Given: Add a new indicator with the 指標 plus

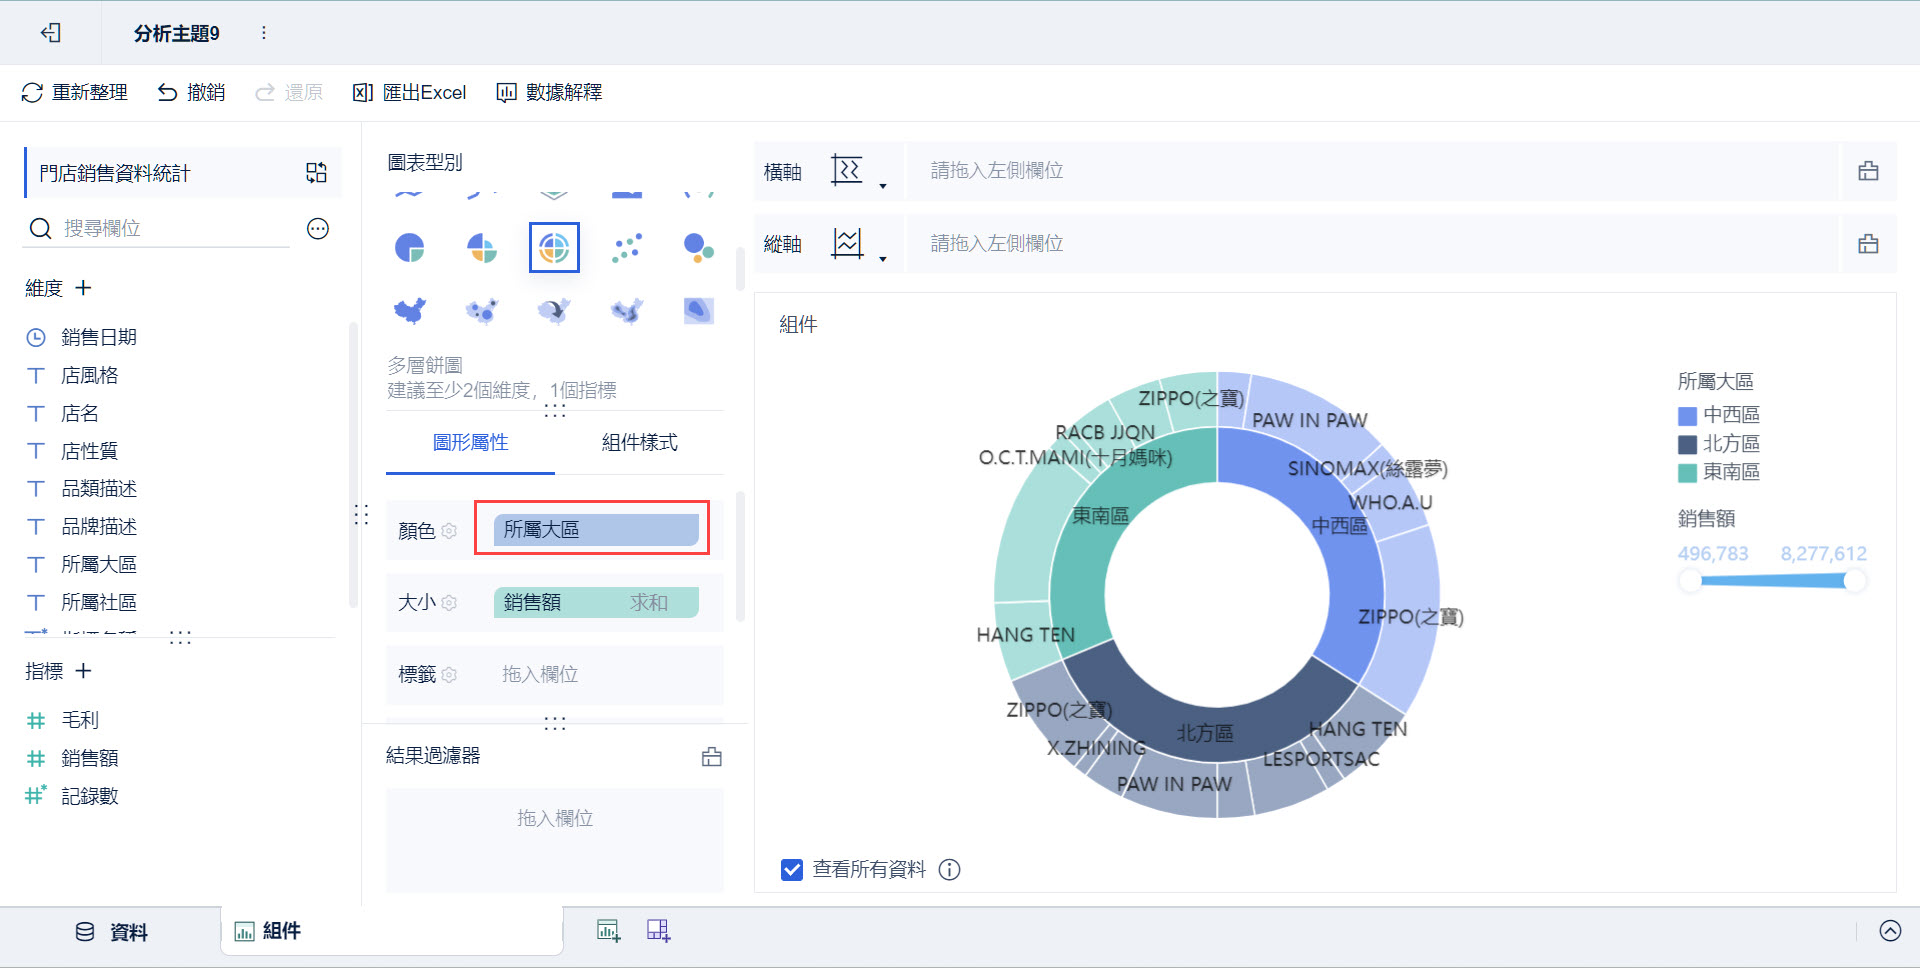Looking at the screenshot, I should coord(84,671).
